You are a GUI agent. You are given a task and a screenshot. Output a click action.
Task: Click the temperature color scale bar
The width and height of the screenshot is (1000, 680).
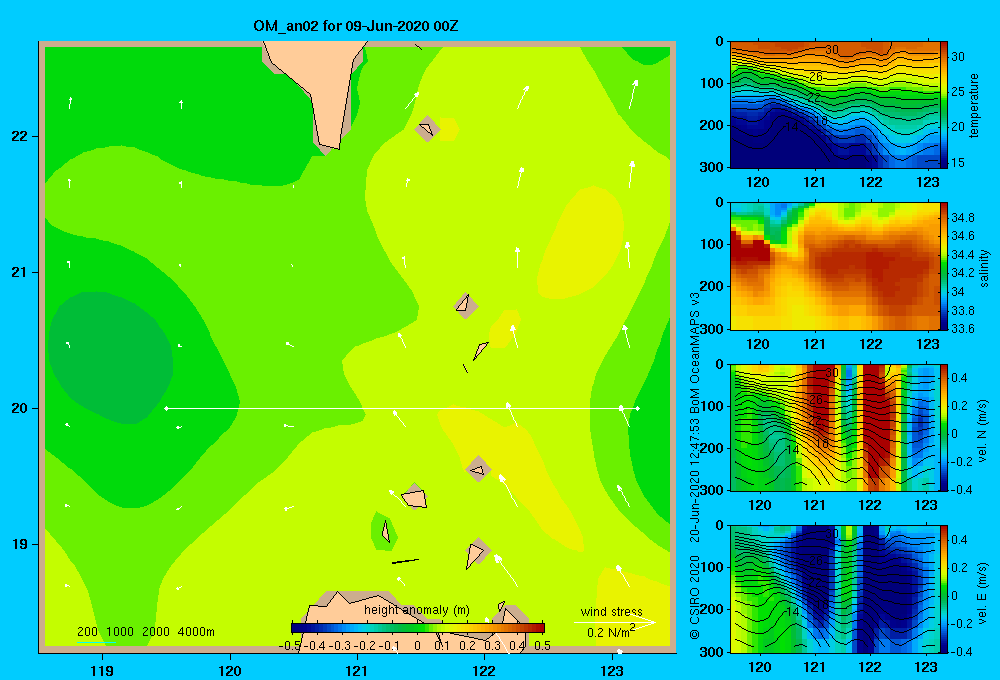944,105
